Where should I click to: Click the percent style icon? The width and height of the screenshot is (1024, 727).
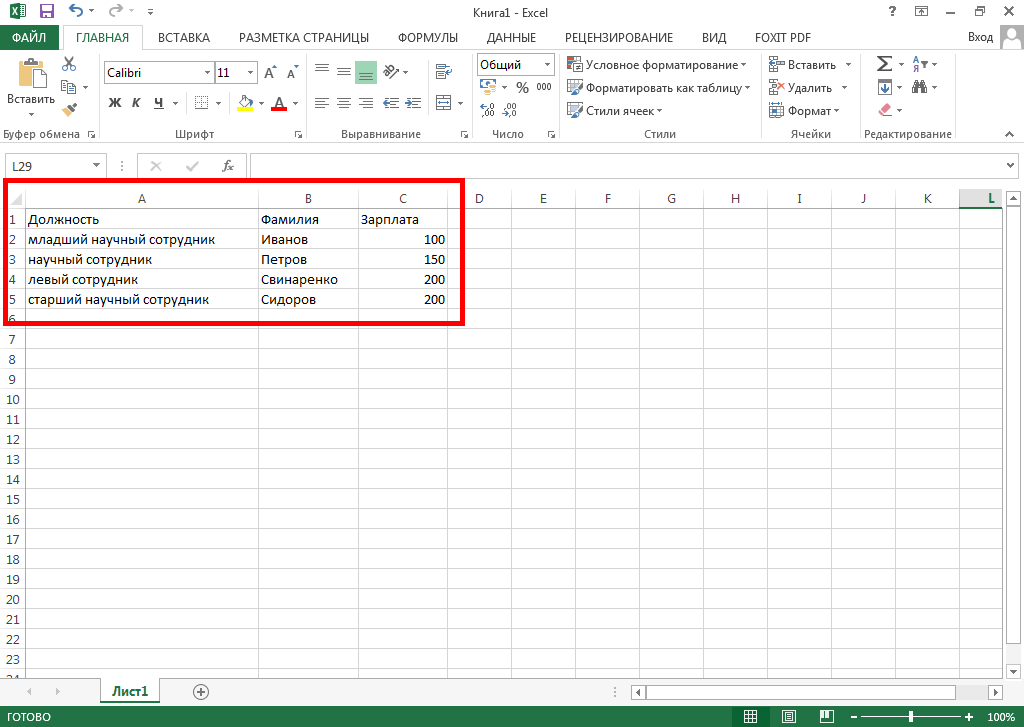(x=521, y=88)
